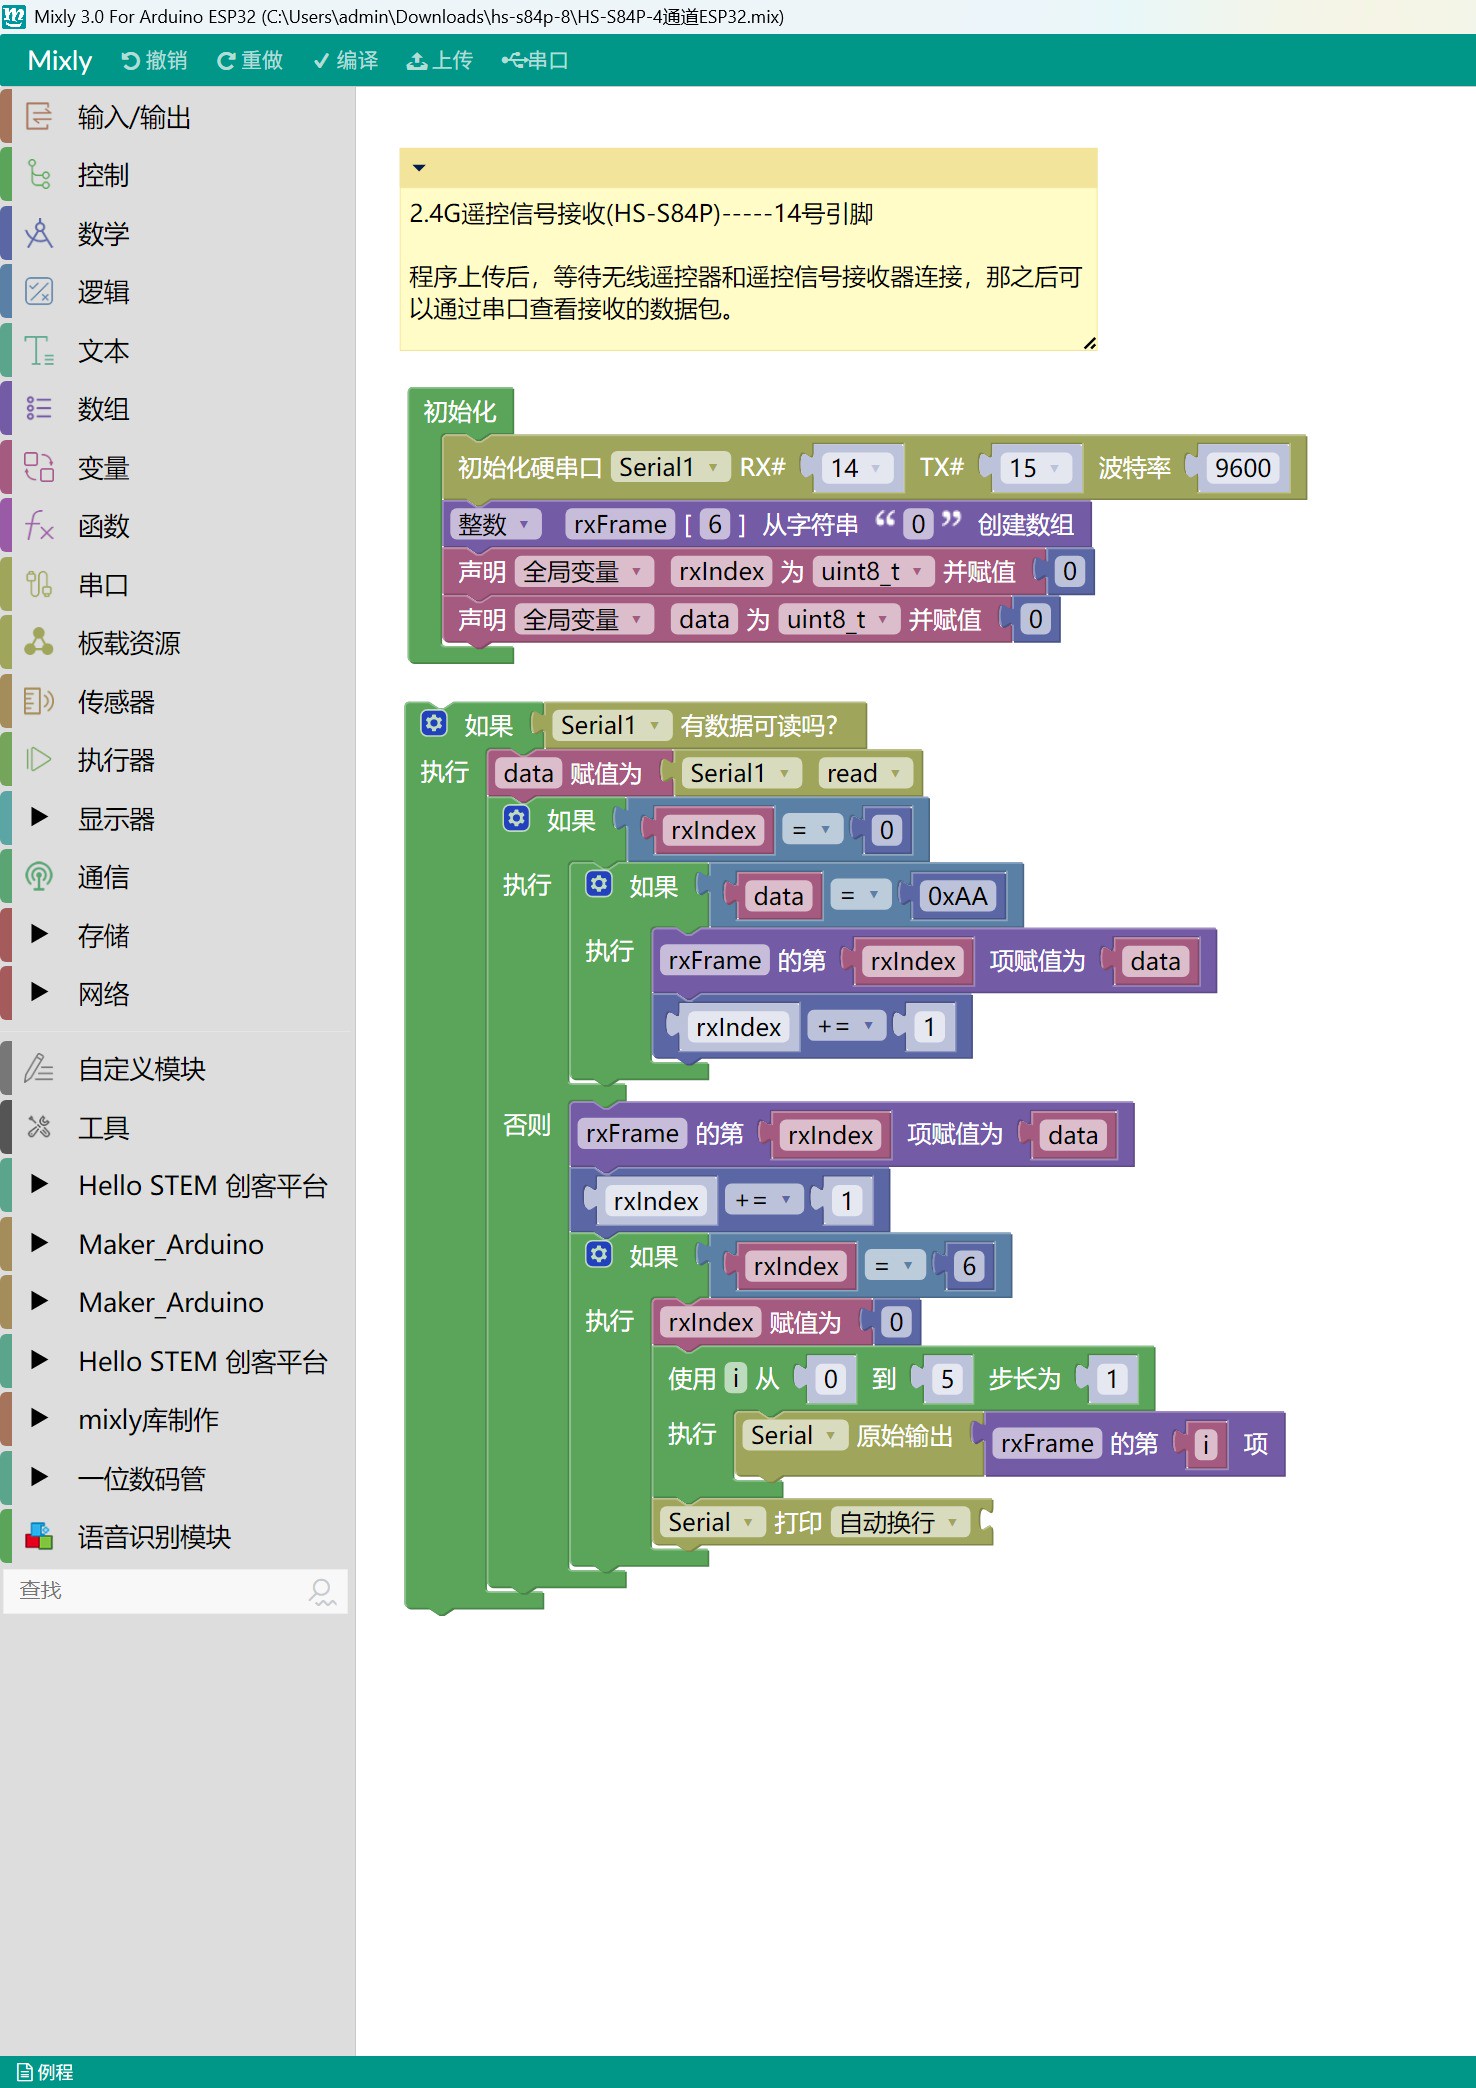Expand the 一位数码管 category

pyautogui.click(x=39, y=1477)
